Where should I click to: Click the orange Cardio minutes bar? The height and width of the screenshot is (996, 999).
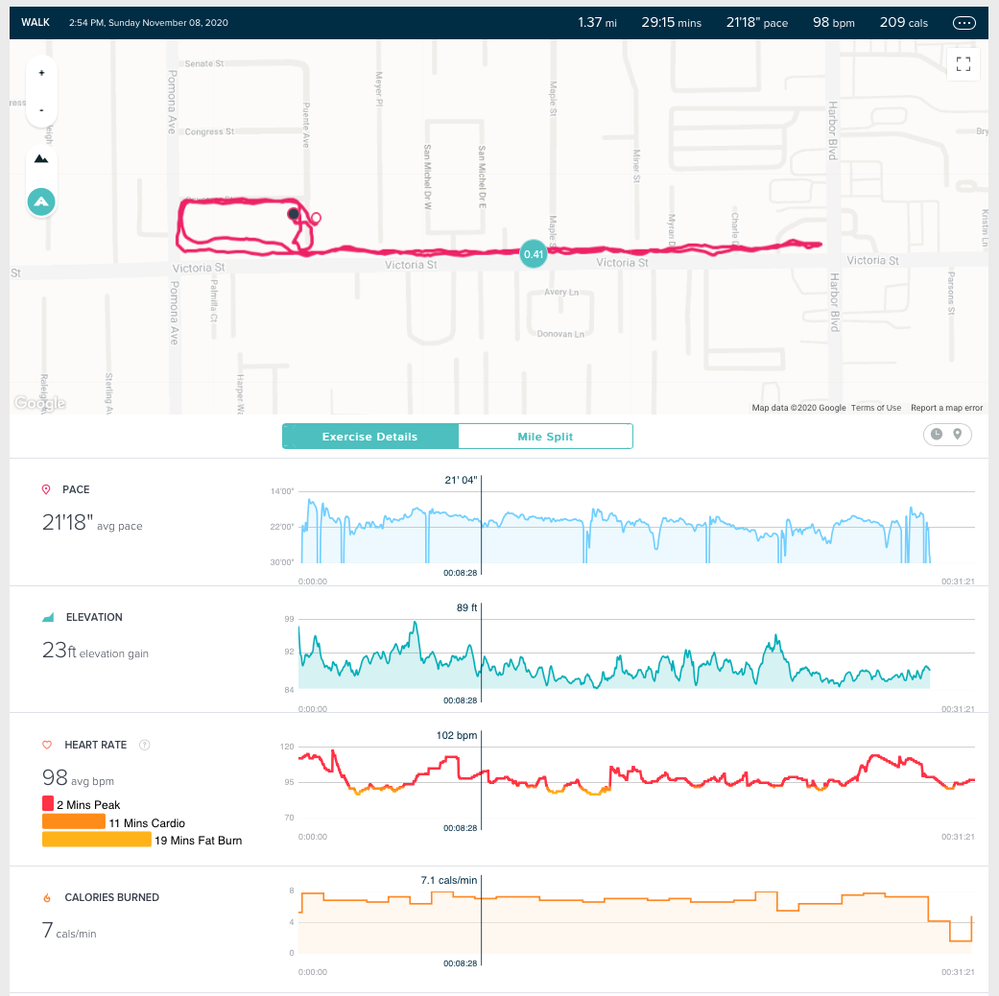[x=74, y=822]
